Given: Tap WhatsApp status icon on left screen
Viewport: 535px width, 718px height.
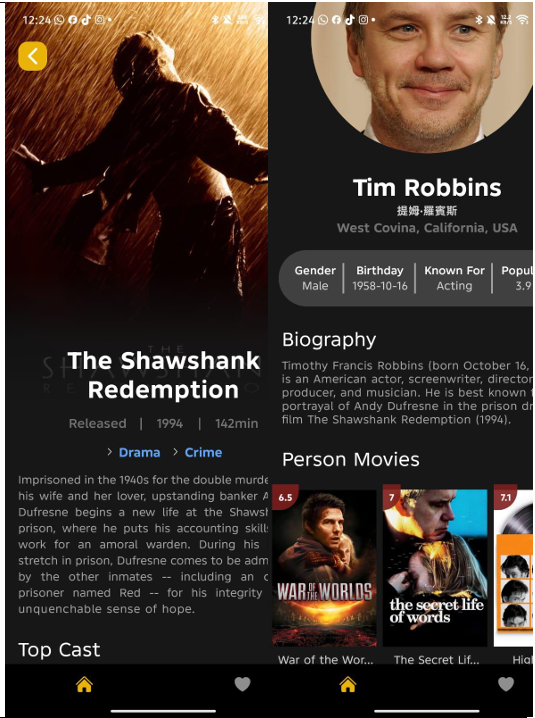Looking at the screenshot, I should tap(59, 20).
